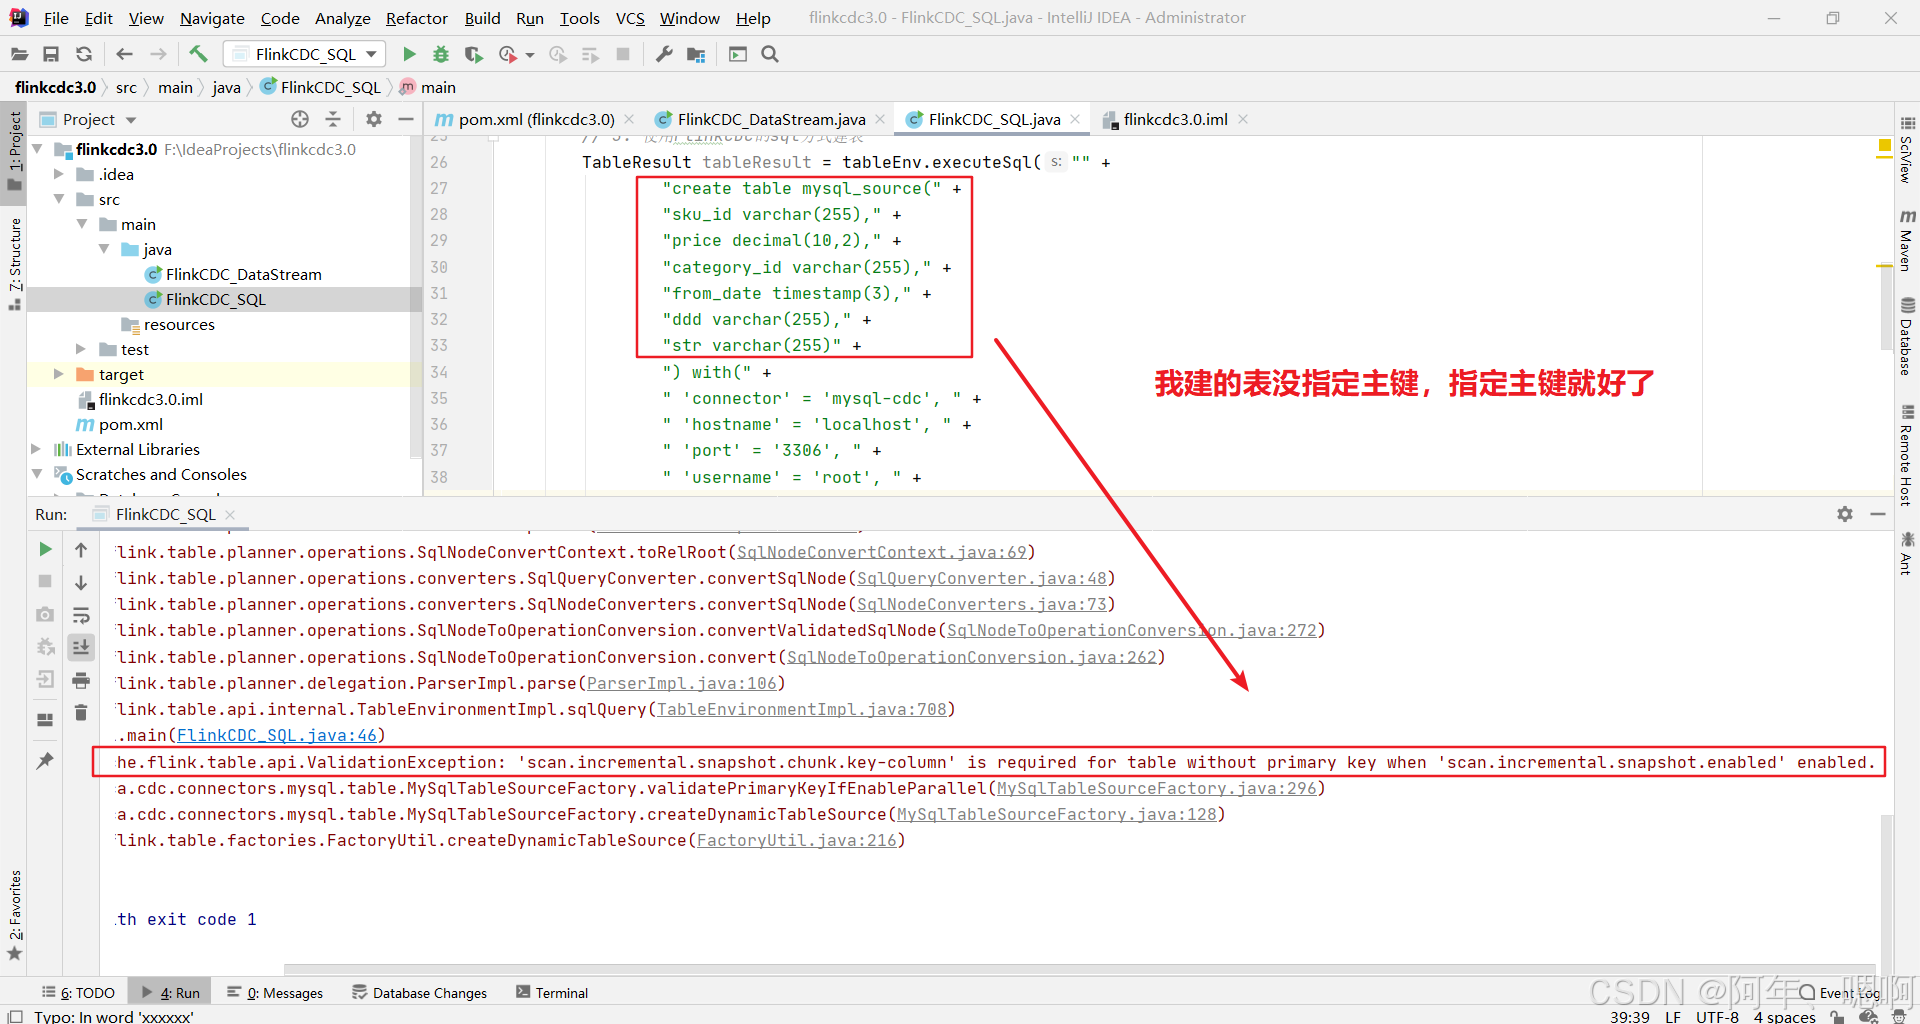Open Project Structure from the toolbar
The image size is (1920, 1024).
(696, 54)
